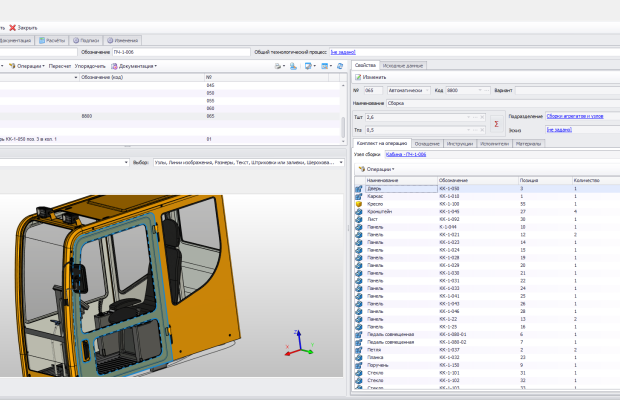The image size is (620, 400).
Task: Open the left Операции dropdown menu
Action: (x=27, y=66)
